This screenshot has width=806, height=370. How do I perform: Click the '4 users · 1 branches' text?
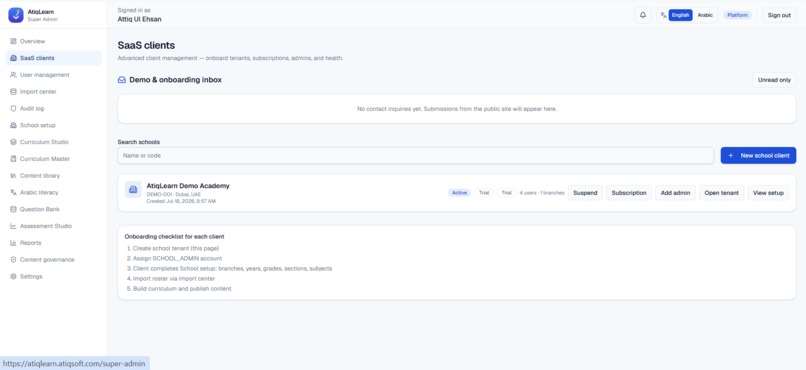point(542,193)
